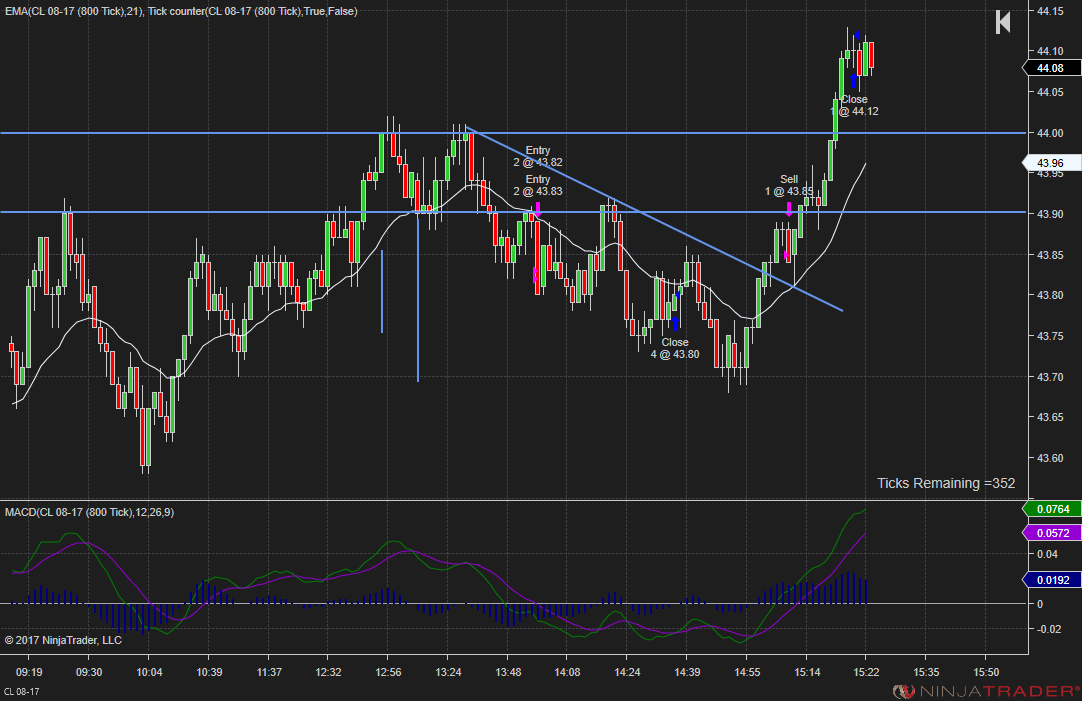Screen dimensions: 1082x701
Task: Click the magenta sell arrow near 43.85
Action: 789,209
